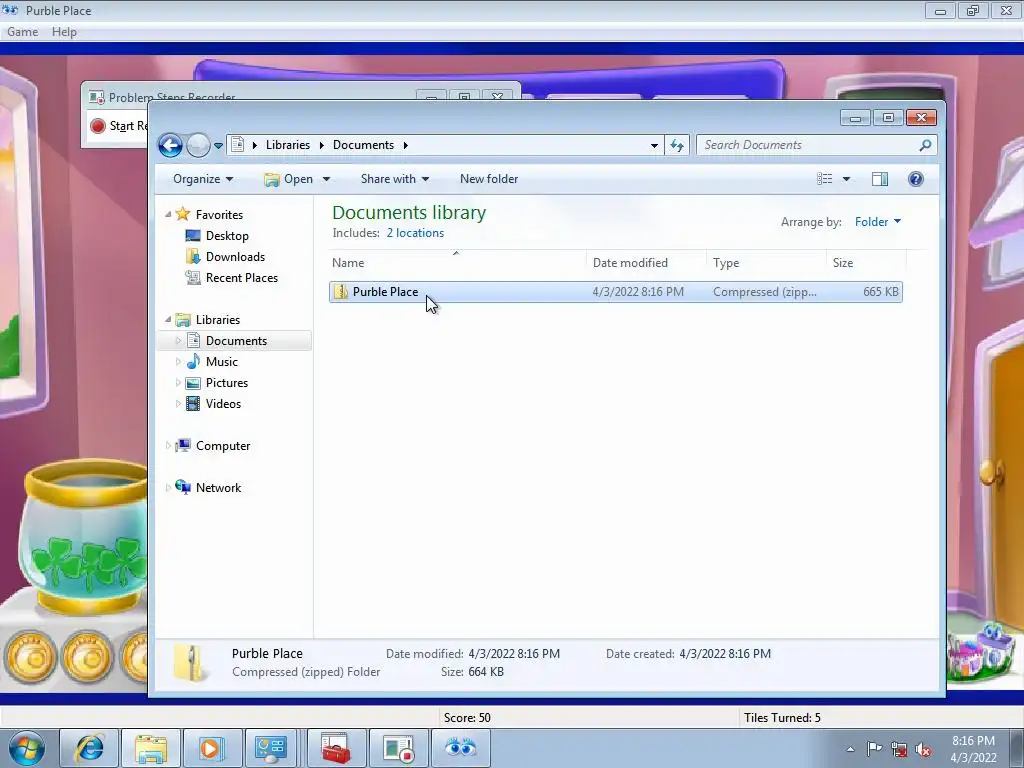Open Desktop in Favorites
Screen dimensions: 1024x768
point(227,236)
